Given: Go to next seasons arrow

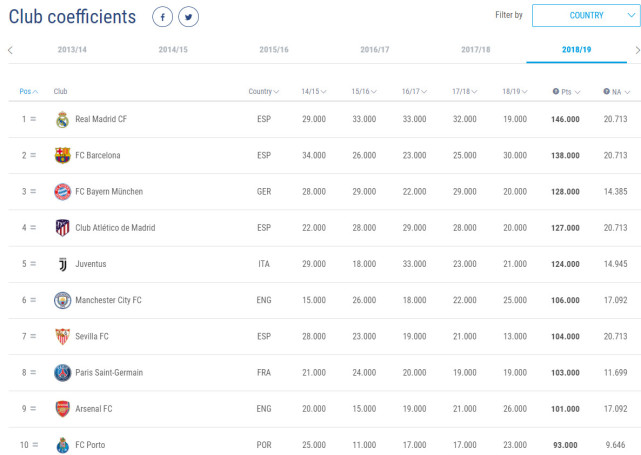Looking at the screenshot, I should [637, 50].
